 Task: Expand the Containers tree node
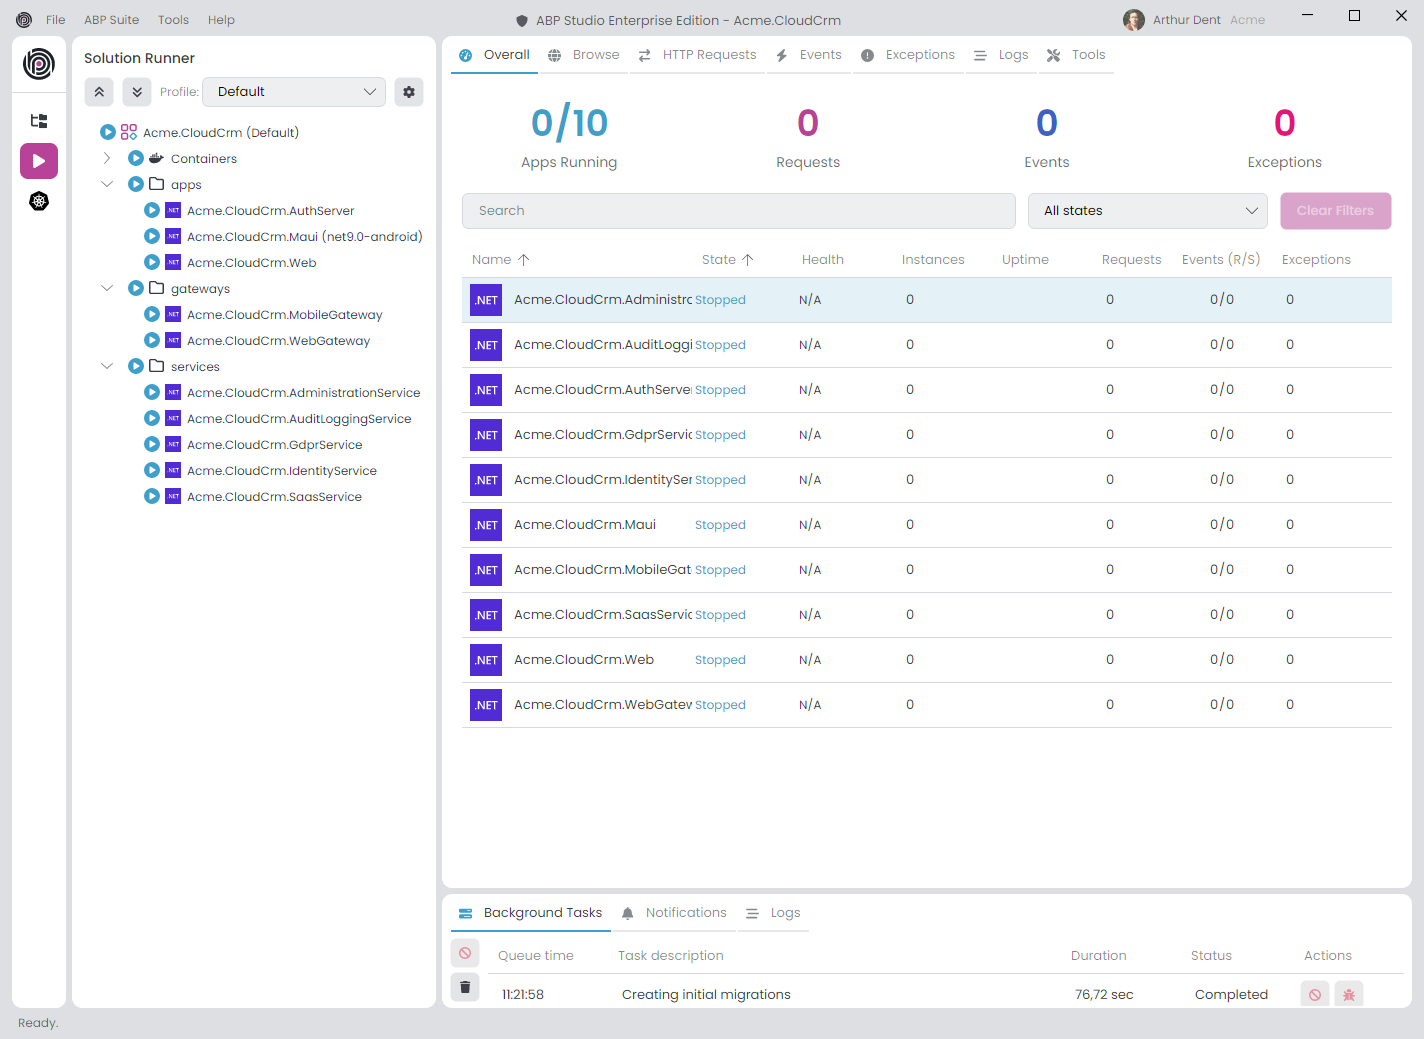(x=107, y=159)
